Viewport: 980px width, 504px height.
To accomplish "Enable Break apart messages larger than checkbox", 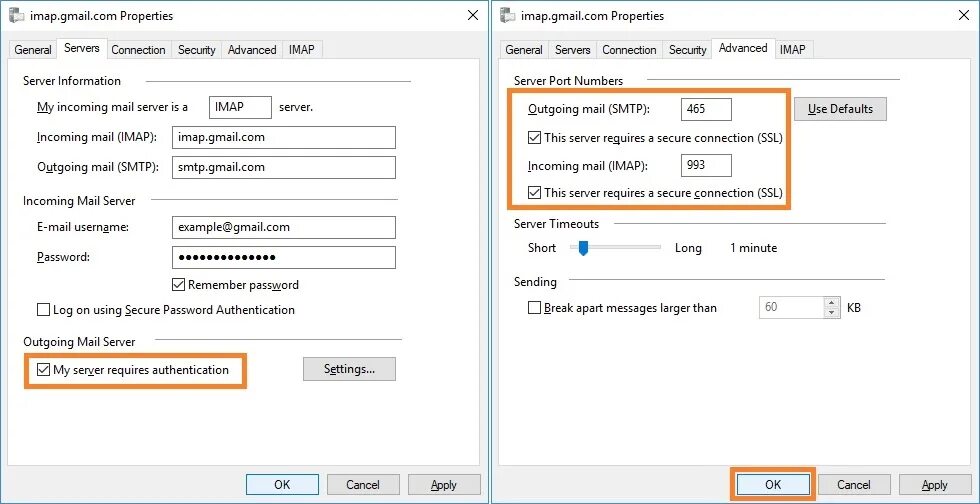I will [x=534, y=308].
